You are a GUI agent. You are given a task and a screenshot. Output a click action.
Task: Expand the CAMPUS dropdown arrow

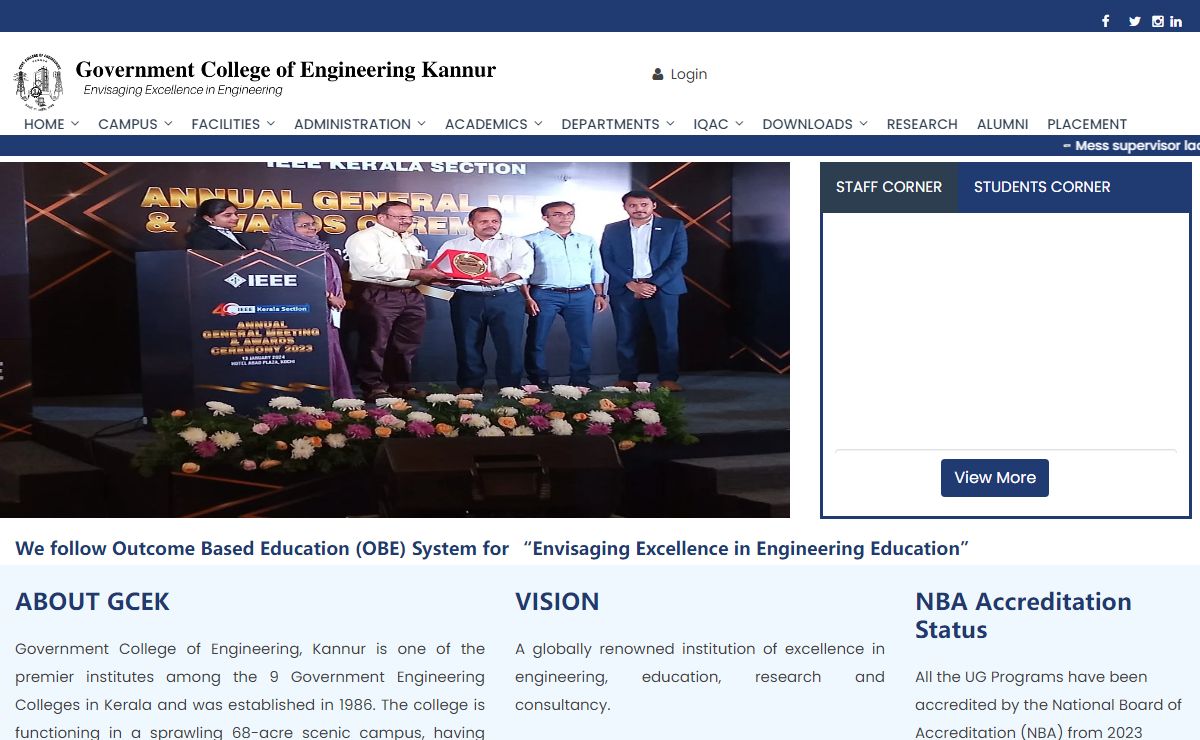tap(168, 124)
